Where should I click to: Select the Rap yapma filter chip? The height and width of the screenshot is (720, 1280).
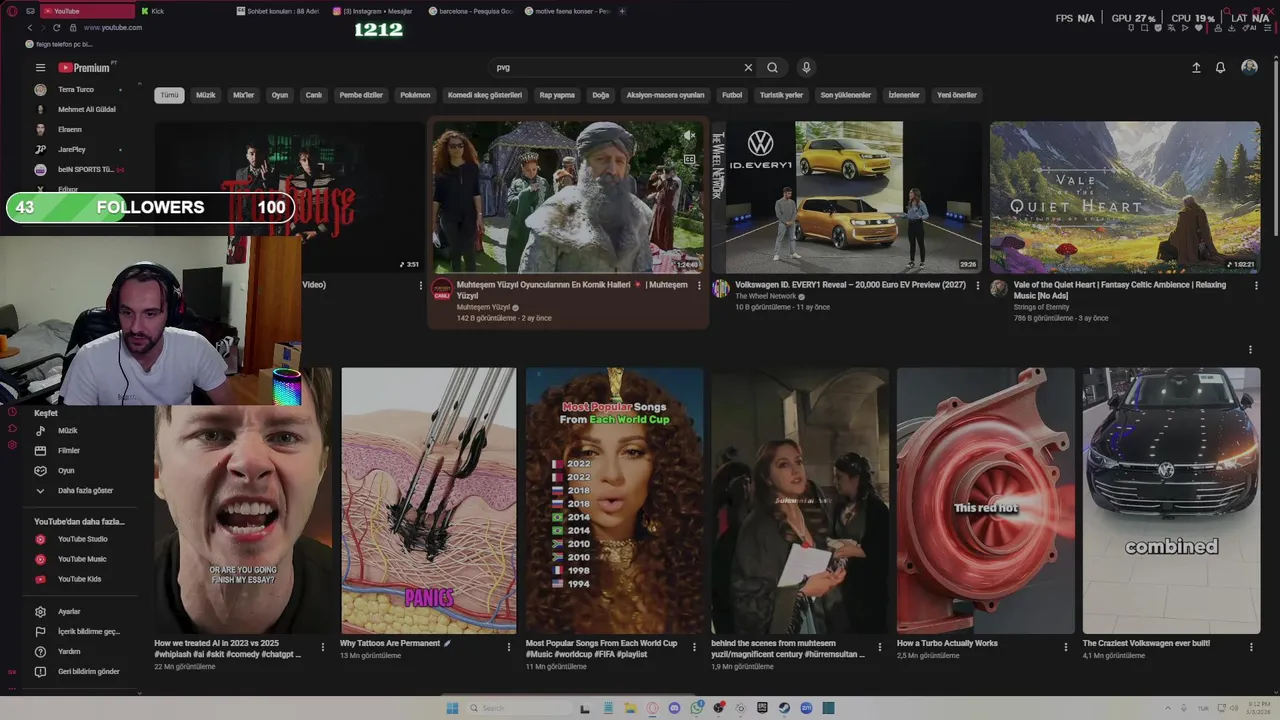point(557,95)
